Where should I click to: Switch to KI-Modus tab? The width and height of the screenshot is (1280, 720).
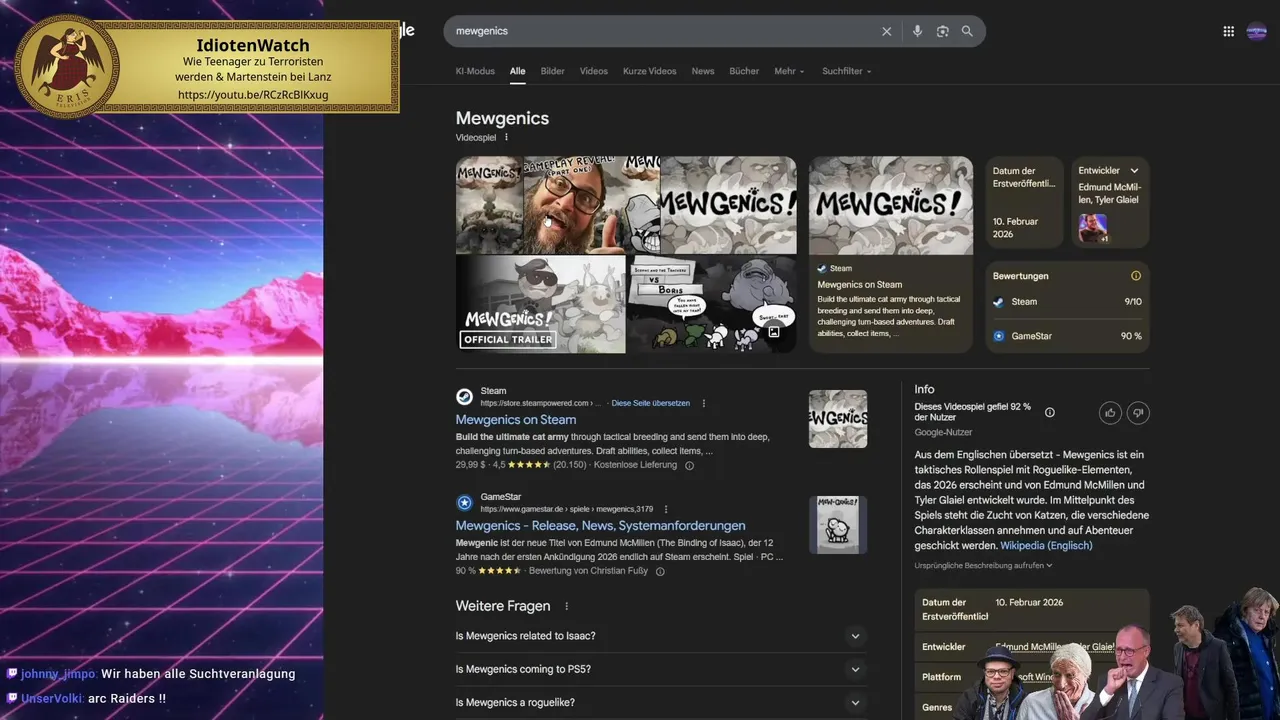click(x=475, y=71)
